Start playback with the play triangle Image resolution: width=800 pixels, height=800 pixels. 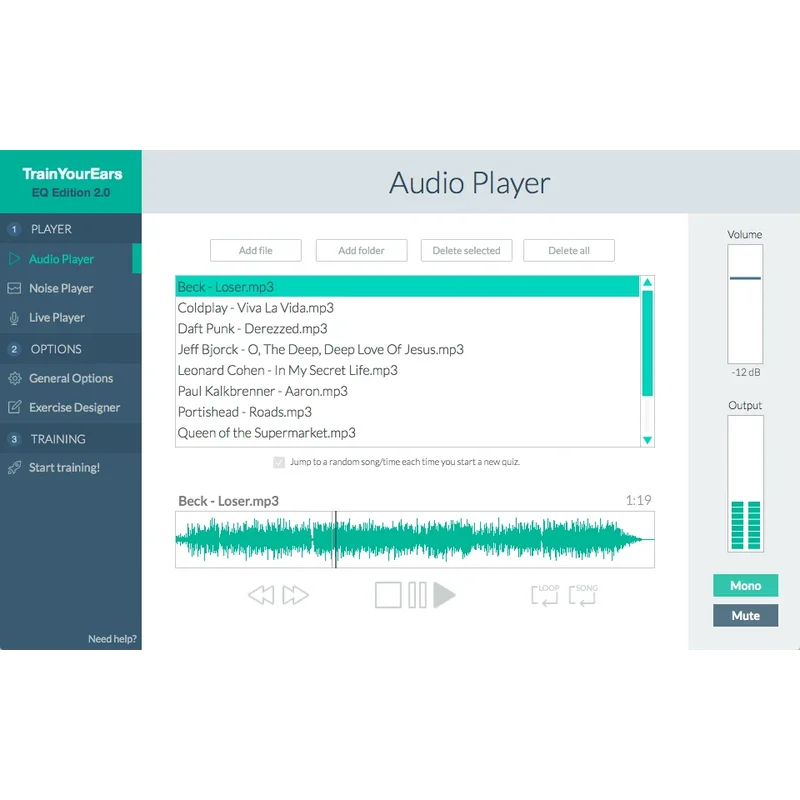click(444, 595)
